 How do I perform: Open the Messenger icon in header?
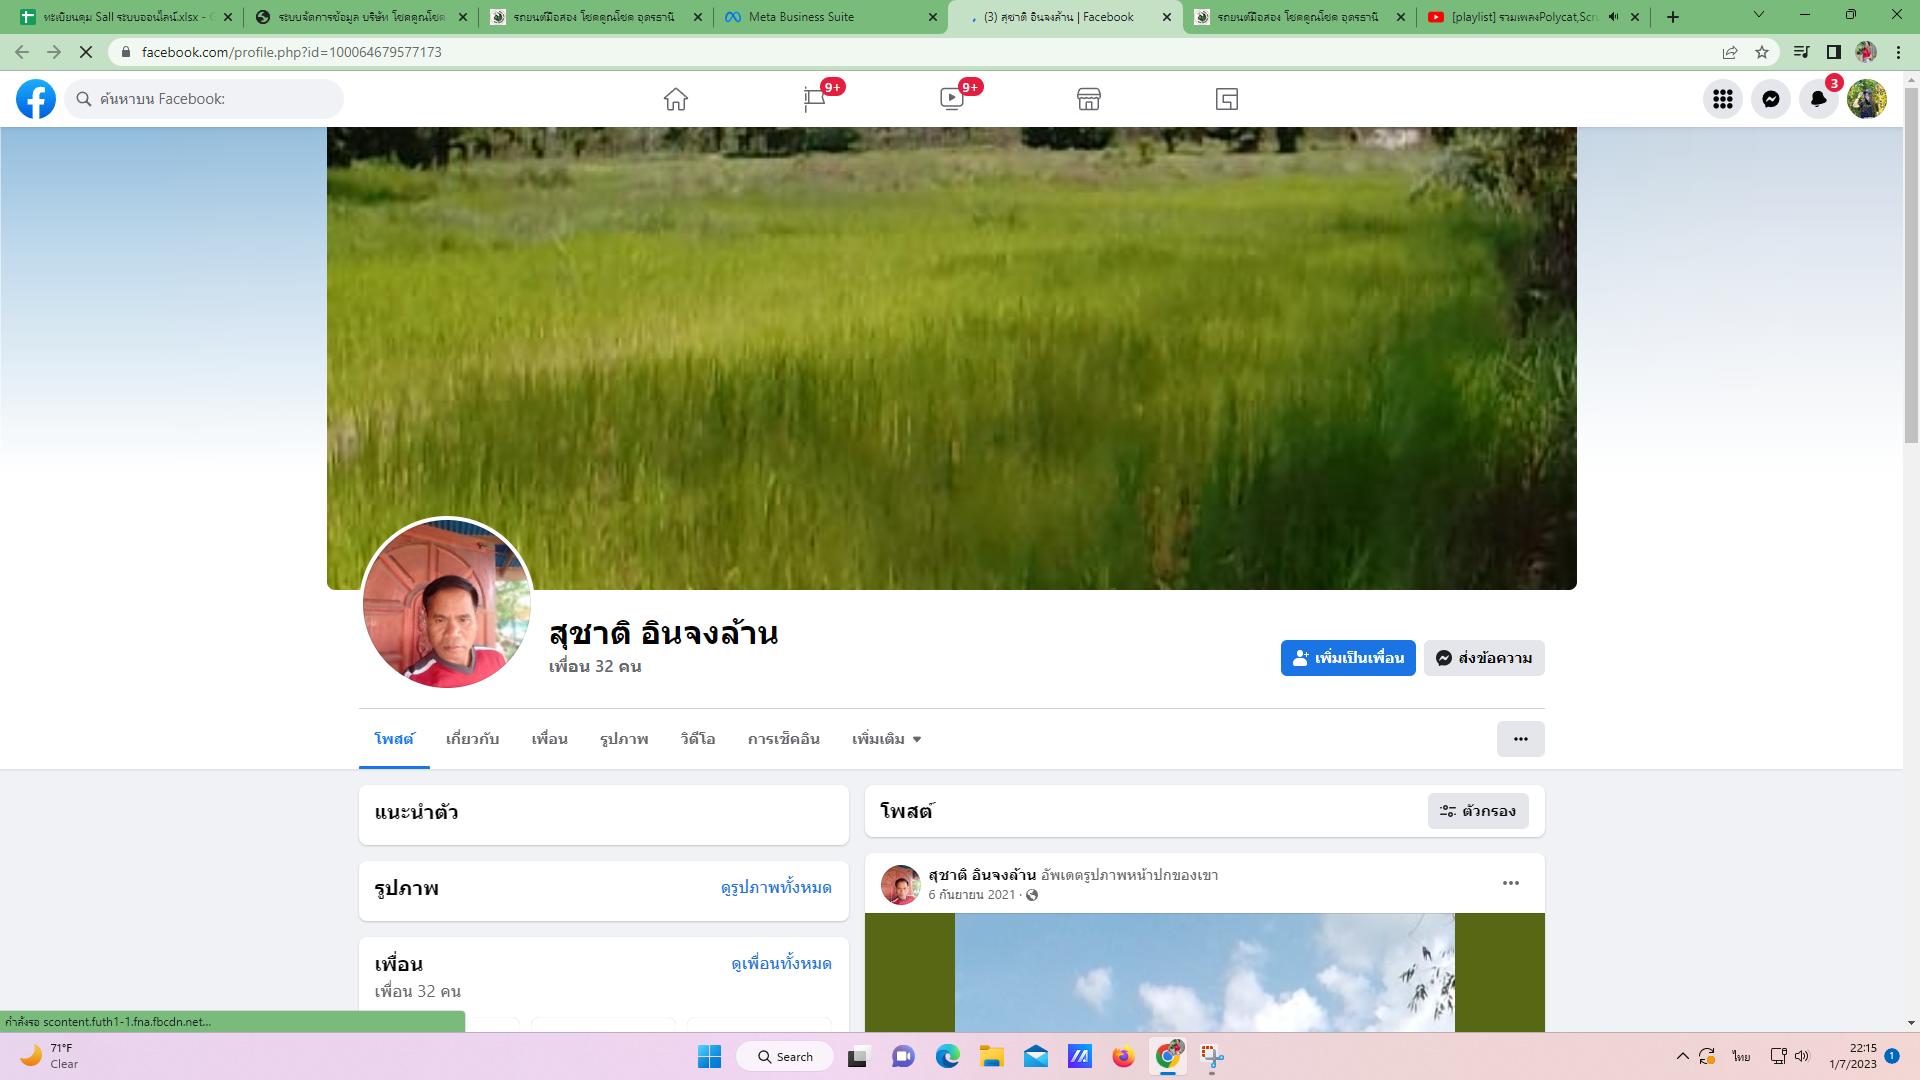pos(1770,99)
